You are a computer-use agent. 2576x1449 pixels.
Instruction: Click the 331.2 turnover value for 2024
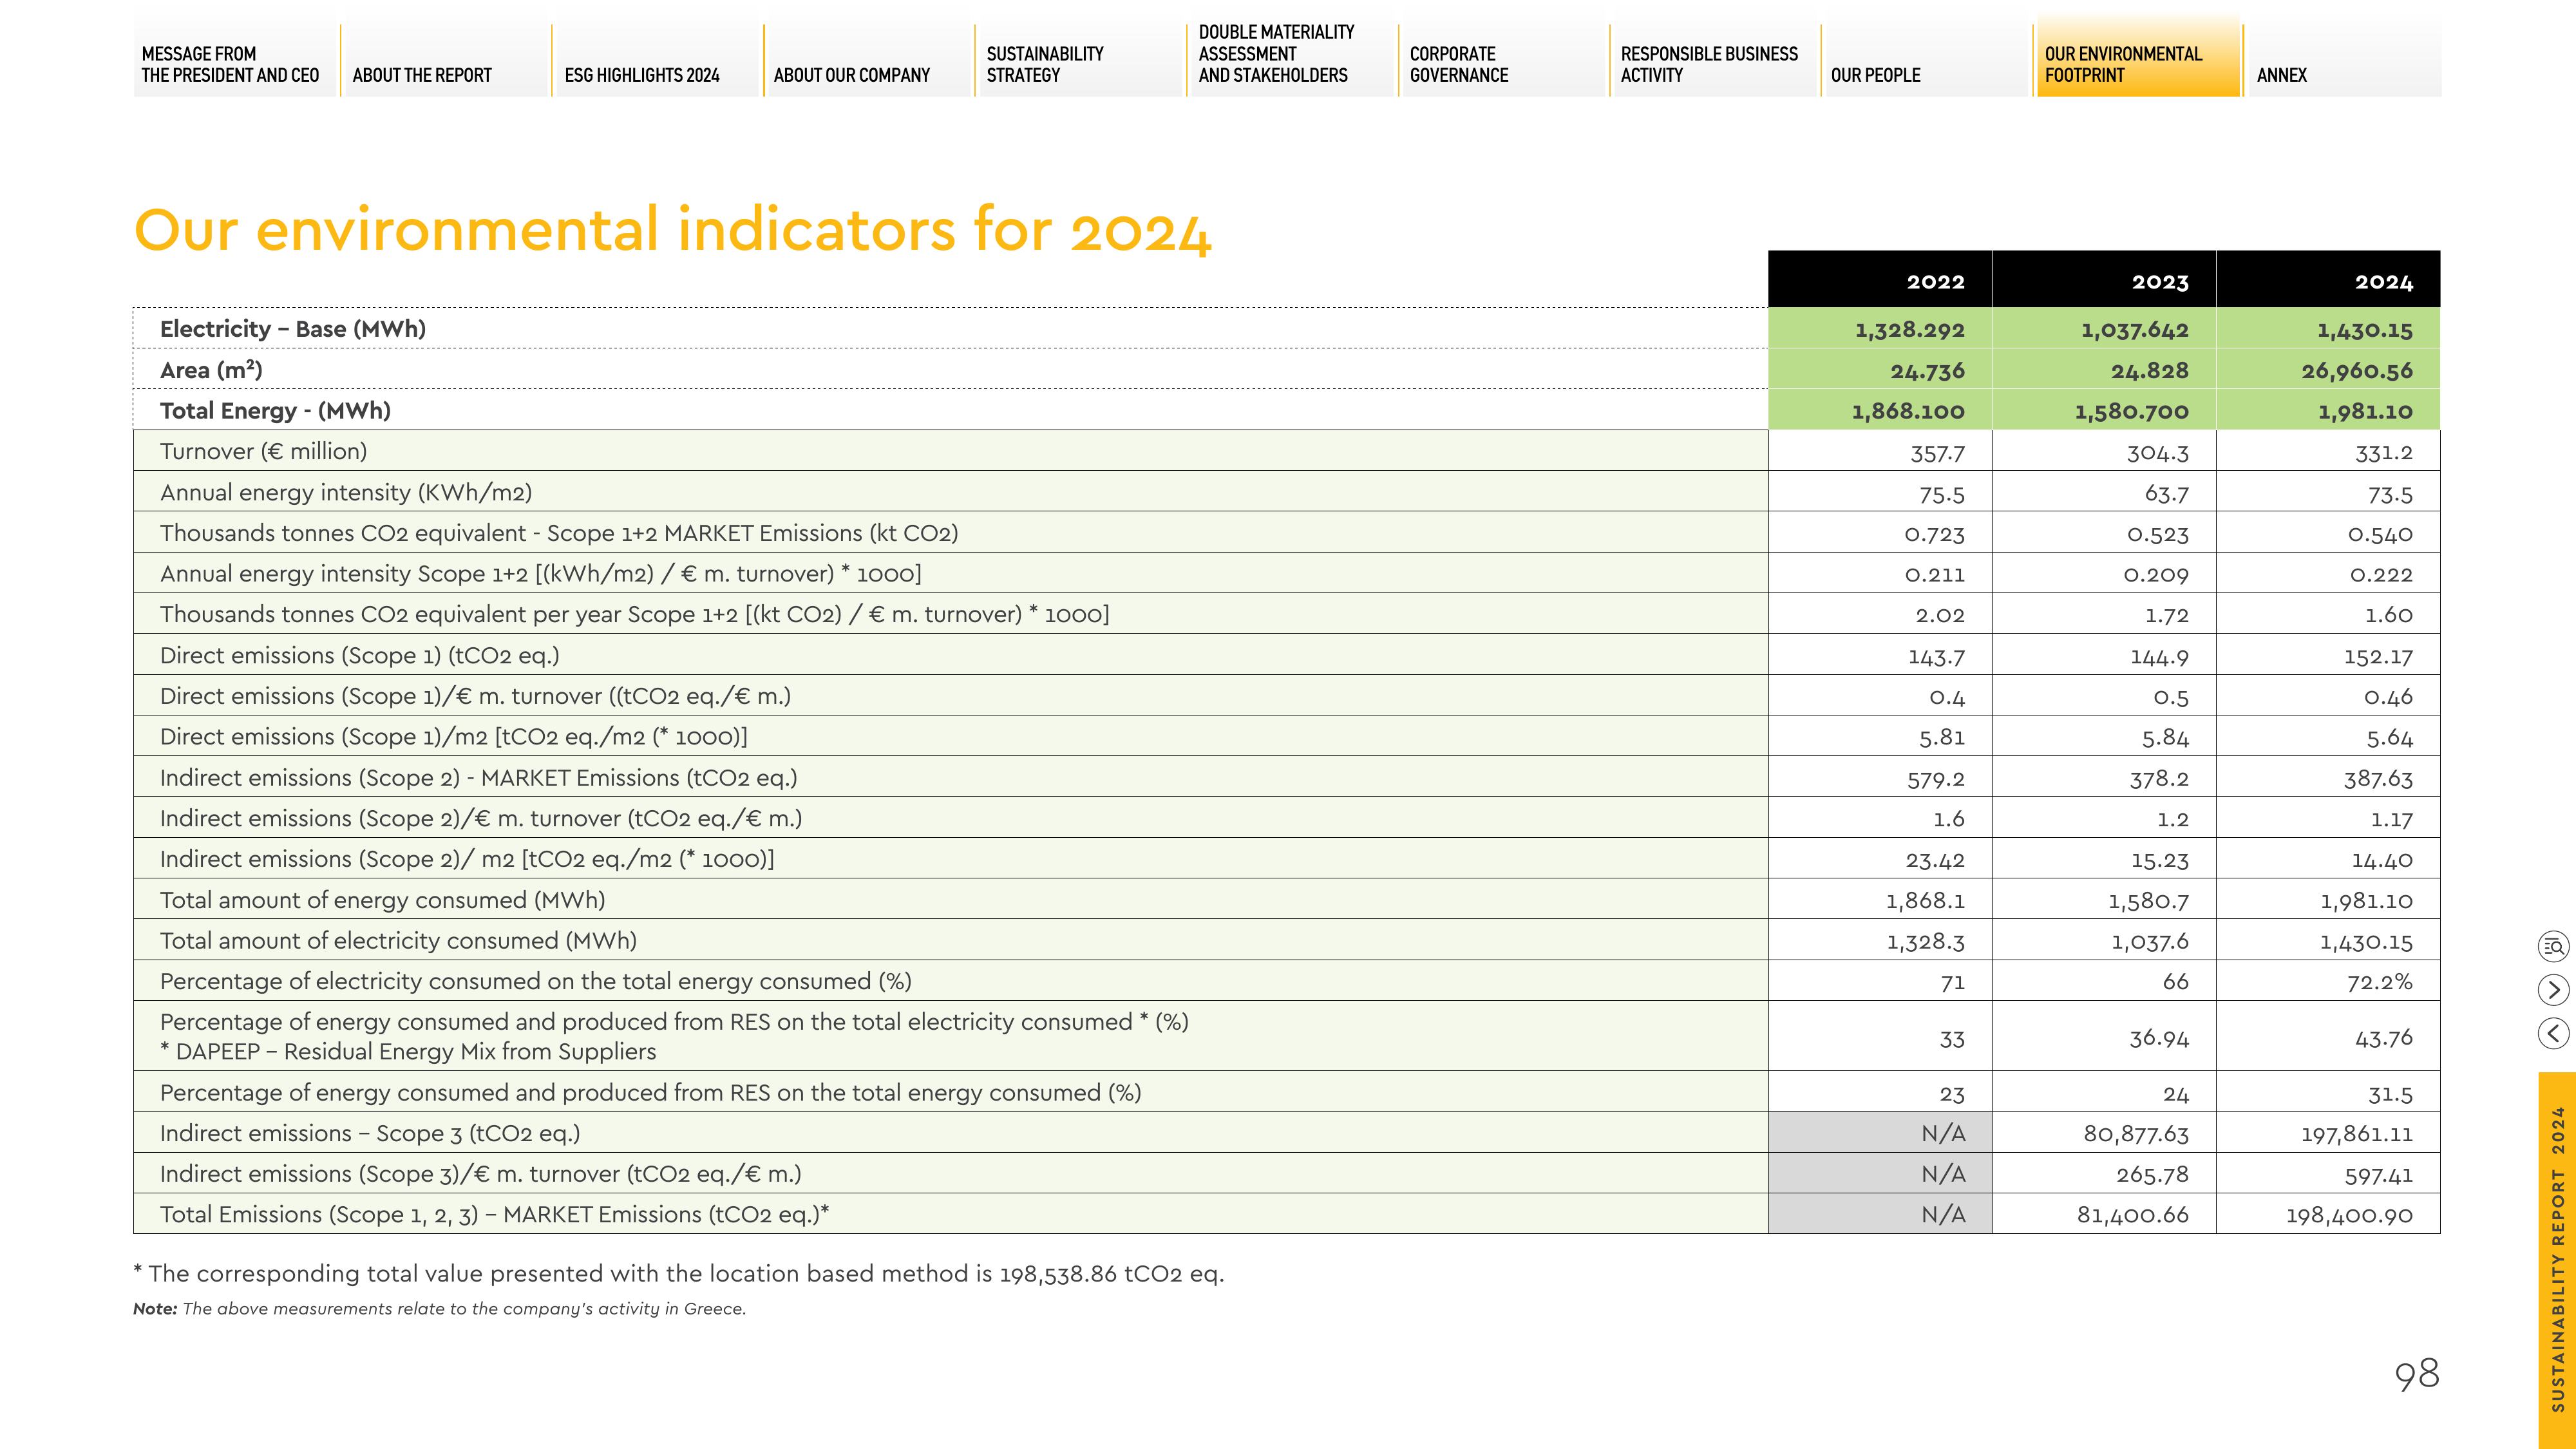point(2384,453)
